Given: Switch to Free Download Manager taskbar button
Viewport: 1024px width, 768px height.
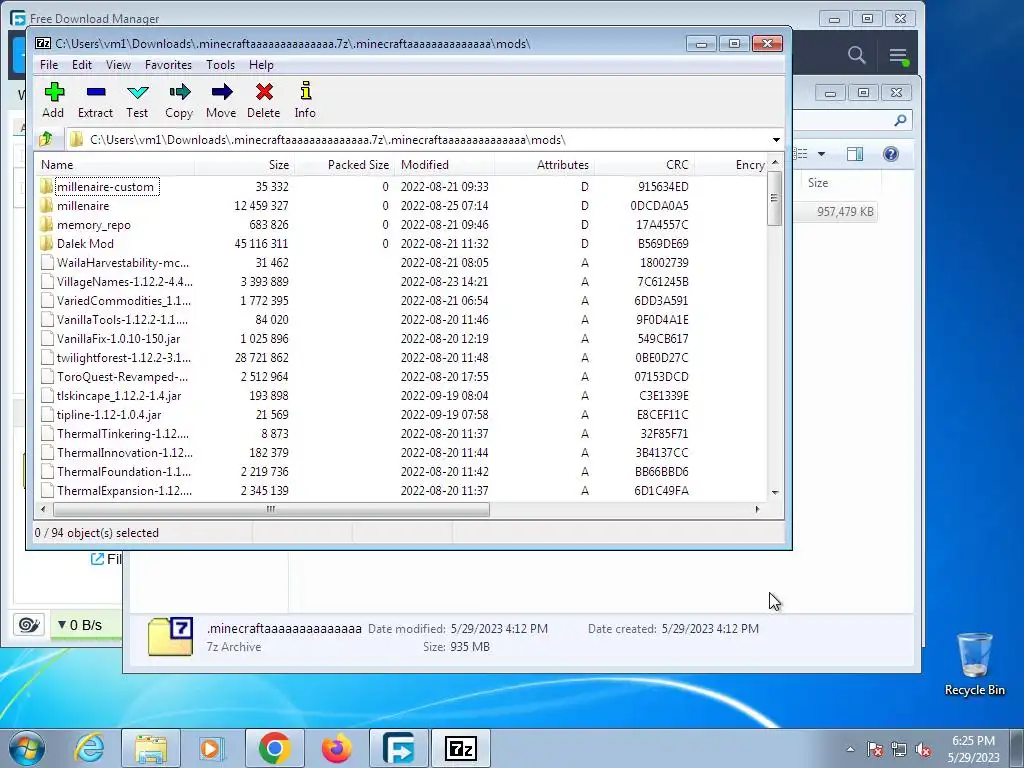Looking at the screenshot, I should 398,748.
